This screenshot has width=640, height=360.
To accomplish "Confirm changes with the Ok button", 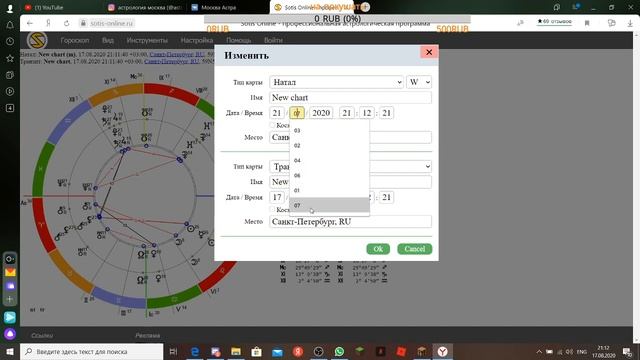I will [x=378, y=249].
